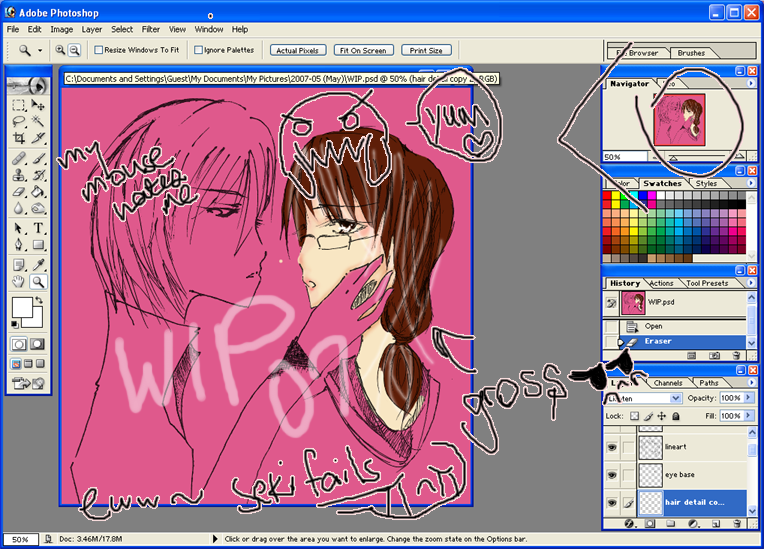Open the Swatches panel flyout menu
The height and width of the screenshot is (549, 764).
(x=751, y=183)
